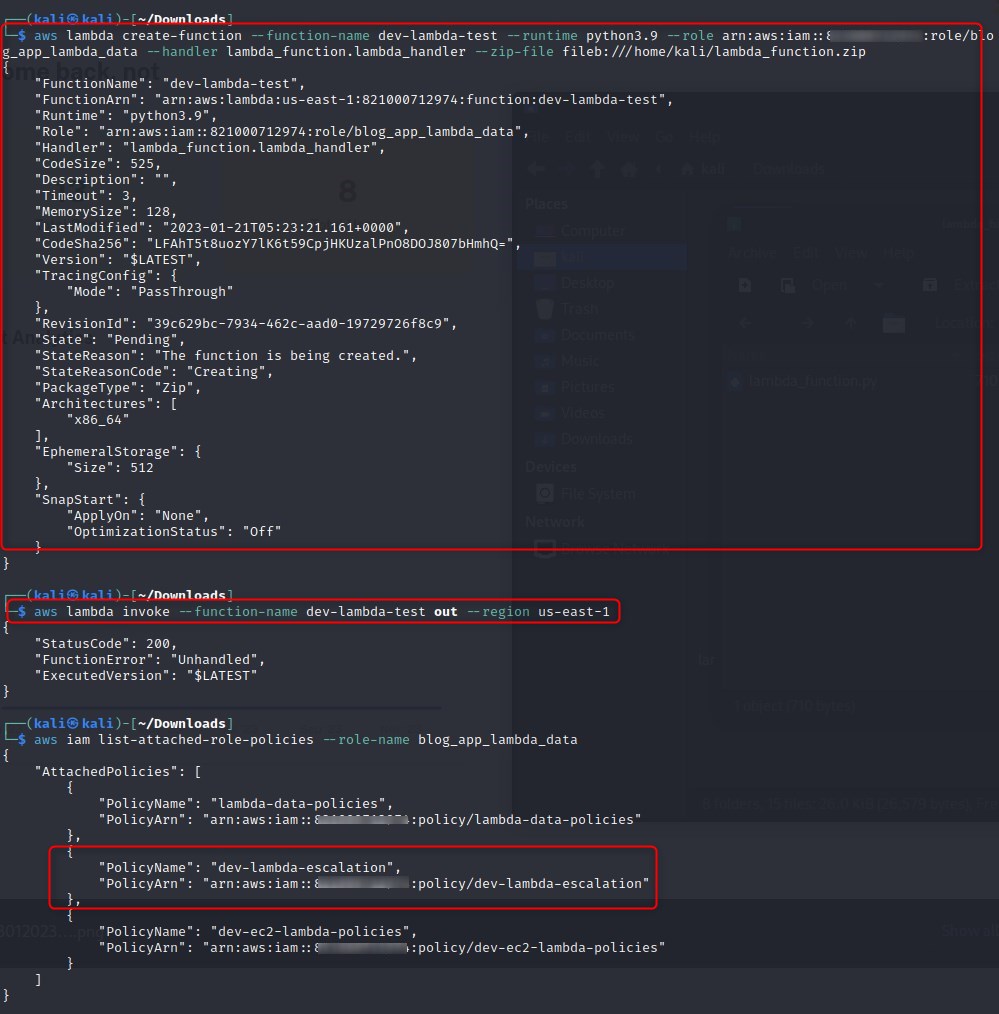Click the "FunctionError": "Unhandled" line
The height and width of the screenshot is (1014, 999).
point(149,660)
